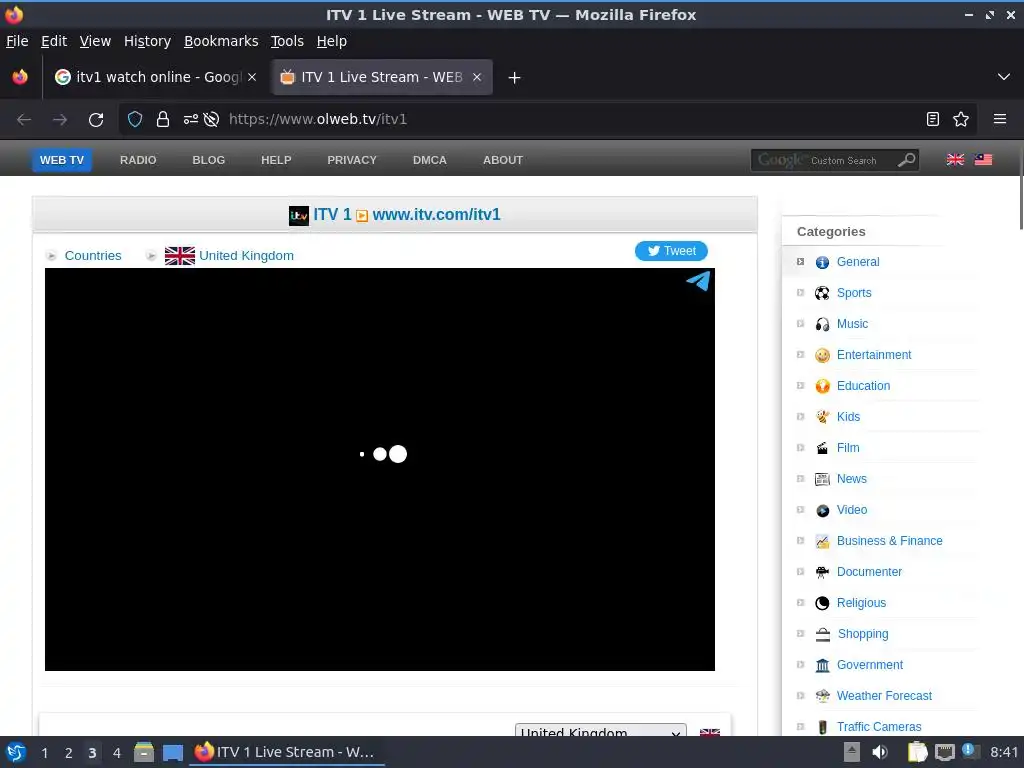Image resolution: width=1024 pixels, height=768 pixels.
Task: Go to Countries breadcrumb link
Action: click(x=93, y=255)
